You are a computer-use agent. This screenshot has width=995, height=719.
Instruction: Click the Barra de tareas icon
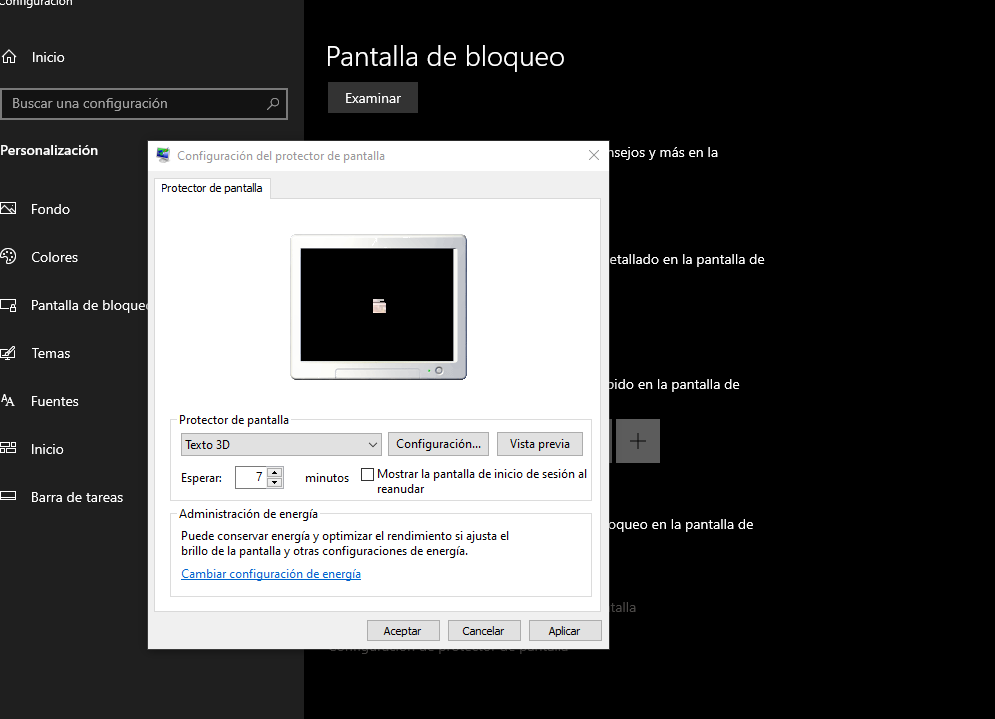9,497
